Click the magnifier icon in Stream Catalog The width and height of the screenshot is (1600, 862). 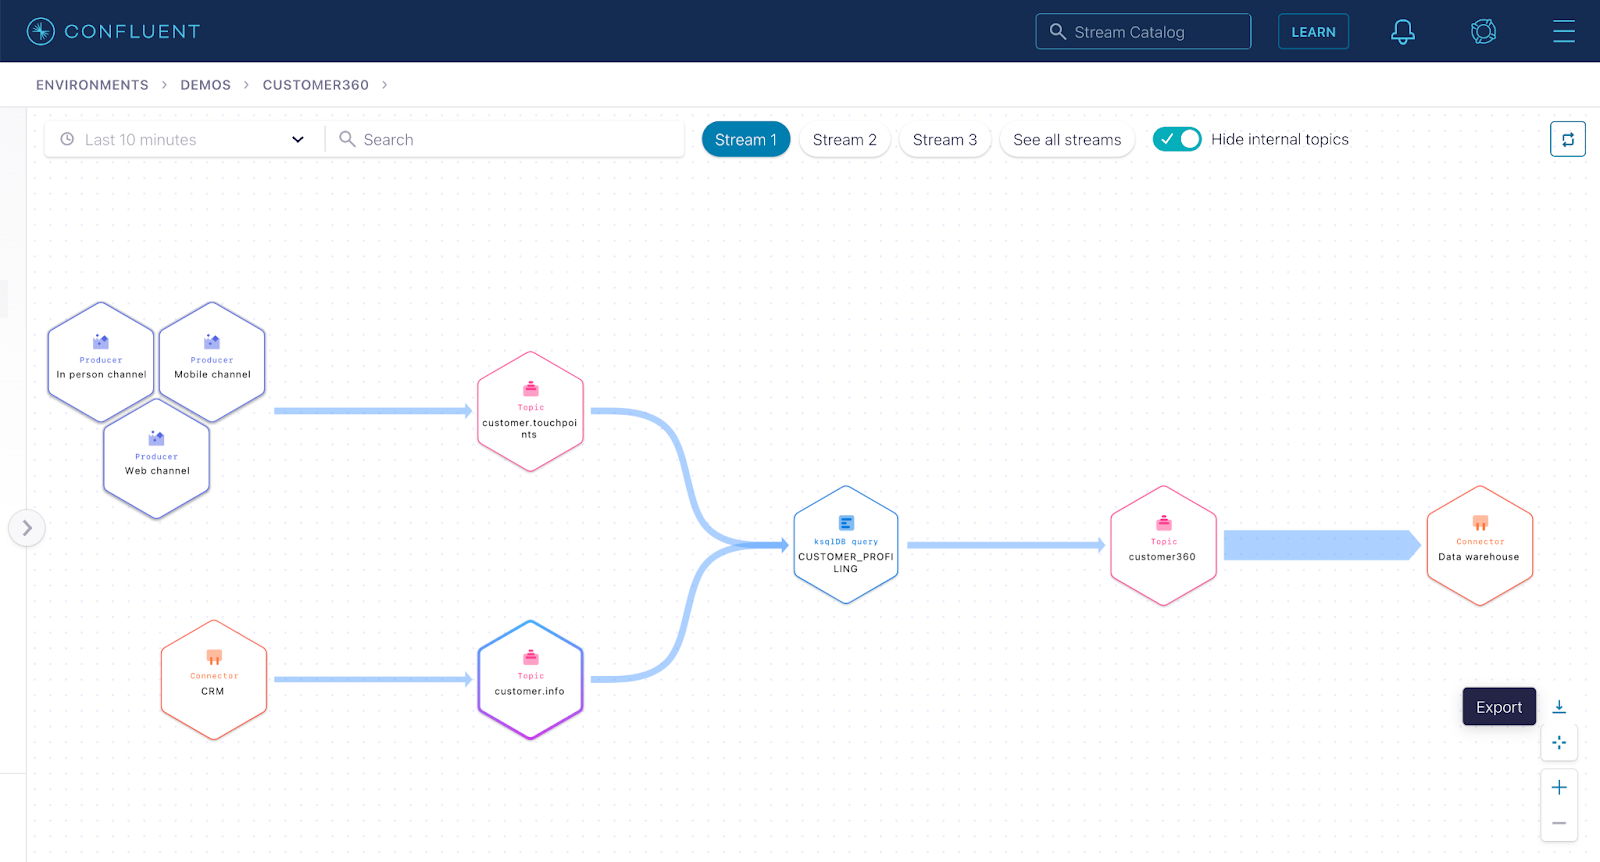pos(1057,32)
